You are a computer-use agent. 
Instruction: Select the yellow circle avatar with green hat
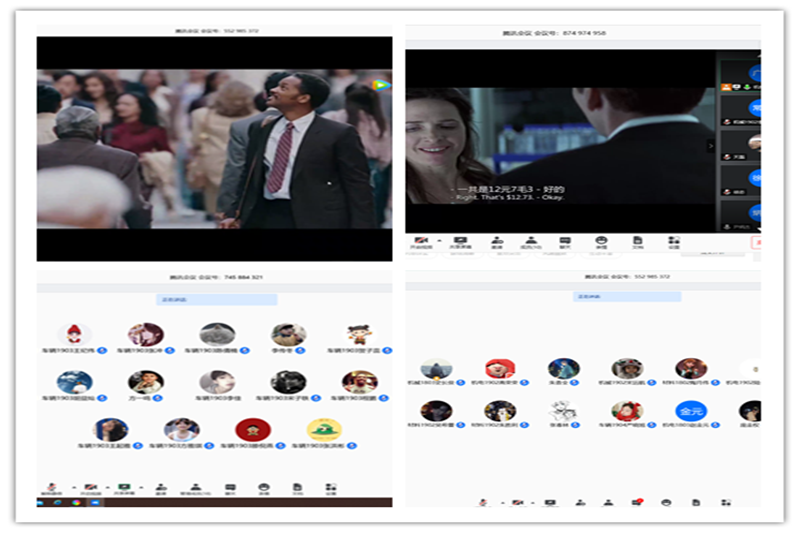324,429
